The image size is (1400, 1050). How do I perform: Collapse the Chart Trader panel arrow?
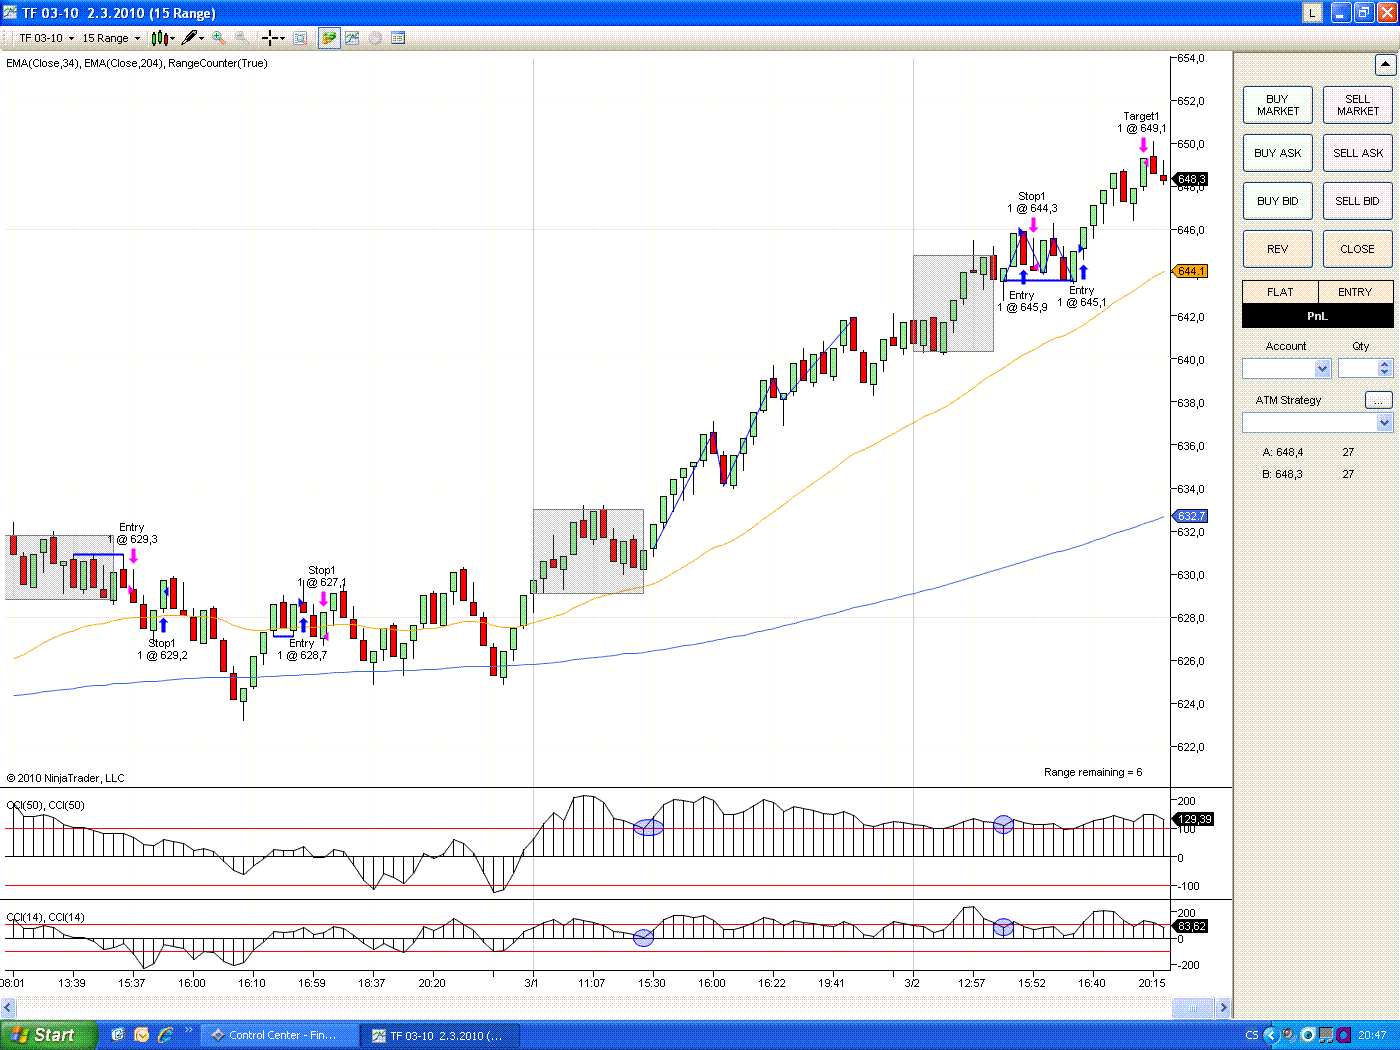(1385, 65)
